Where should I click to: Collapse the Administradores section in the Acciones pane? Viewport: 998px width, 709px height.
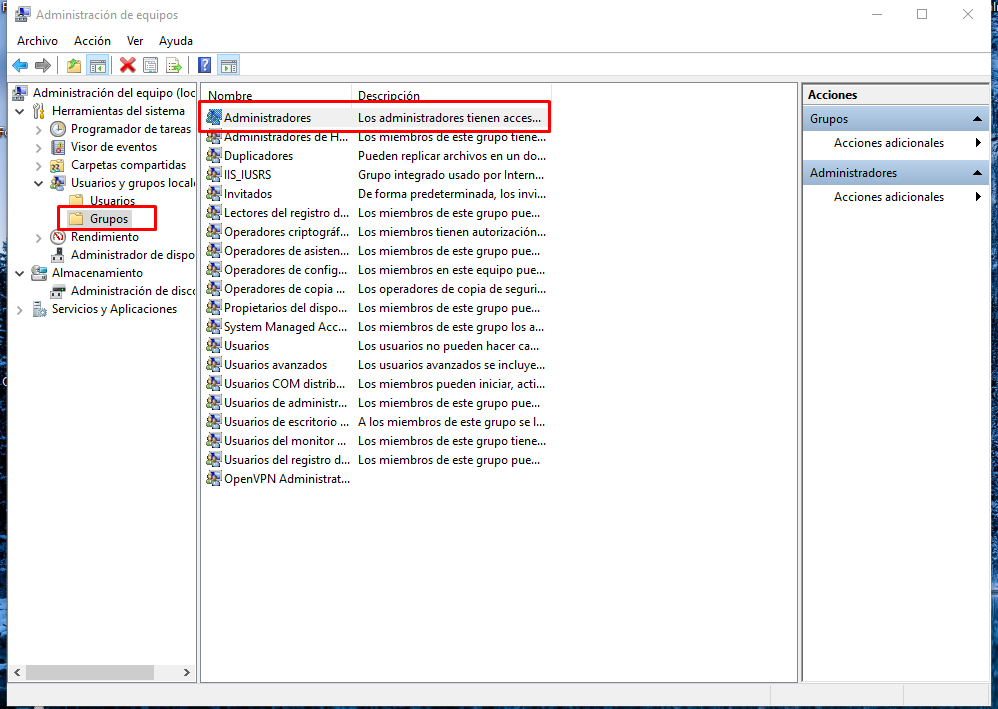pos(977,173)
